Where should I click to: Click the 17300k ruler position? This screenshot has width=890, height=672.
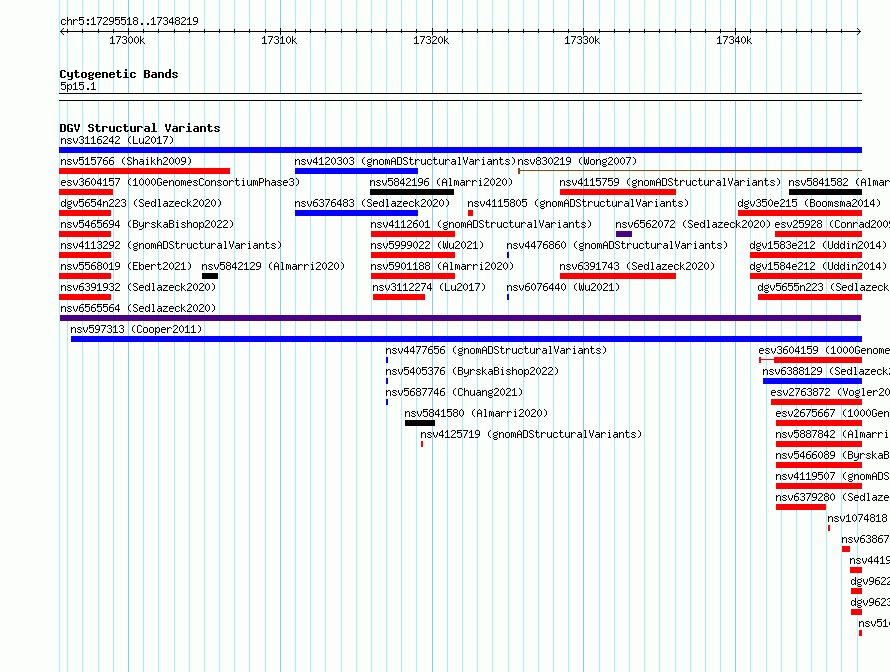click(127, 40)
